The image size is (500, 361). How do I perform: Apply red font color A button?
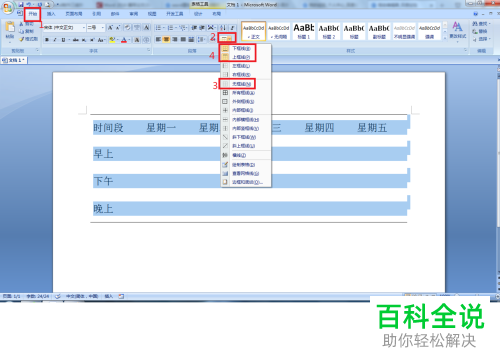tap(124, 40)
